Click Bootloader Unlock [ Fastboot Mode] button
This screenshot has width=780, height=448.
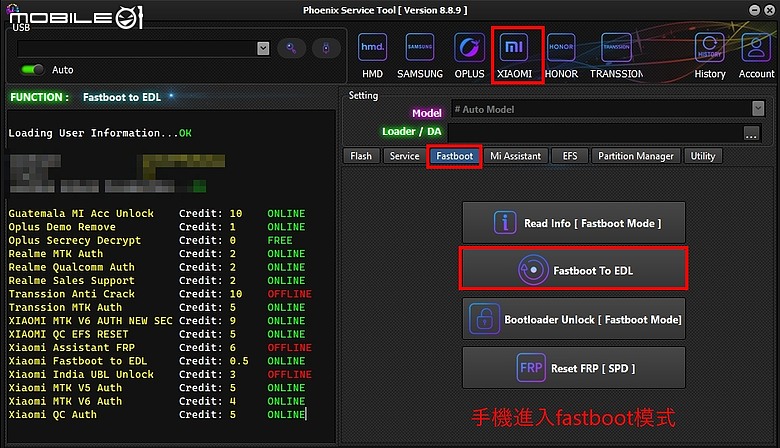pos(574,319)
